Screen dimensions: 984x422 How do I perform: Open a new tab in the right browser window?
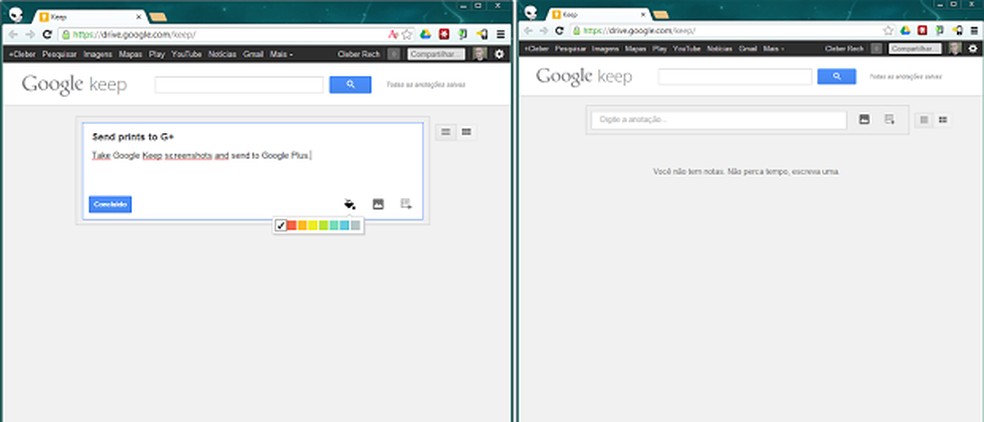click(660, 15)
